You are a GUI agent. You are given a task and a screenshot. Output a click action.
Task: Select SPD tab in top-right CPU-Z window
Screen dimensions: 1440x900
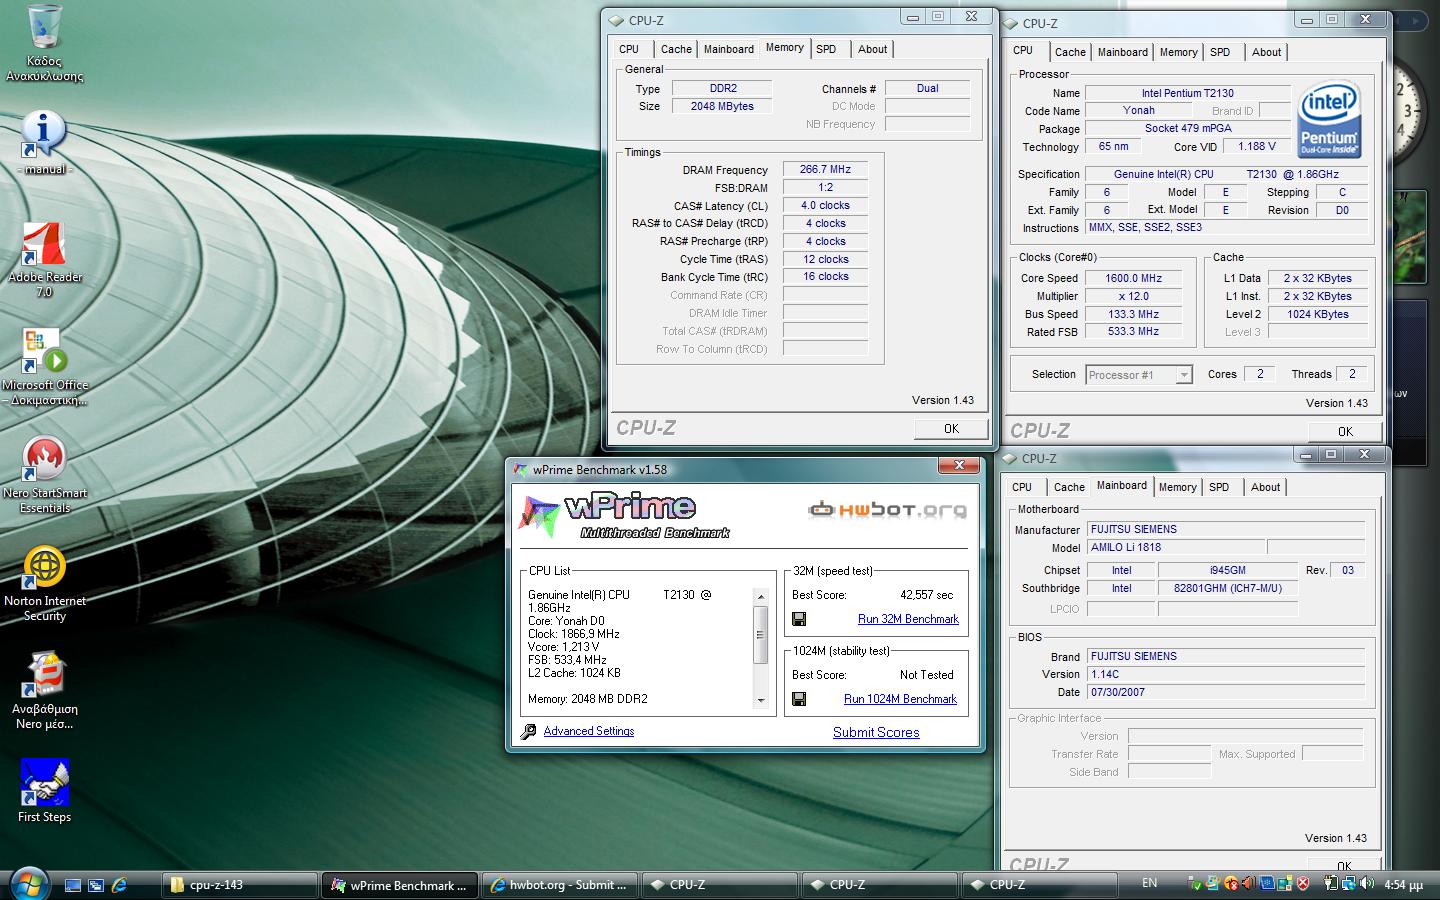tap(1220, 52)
